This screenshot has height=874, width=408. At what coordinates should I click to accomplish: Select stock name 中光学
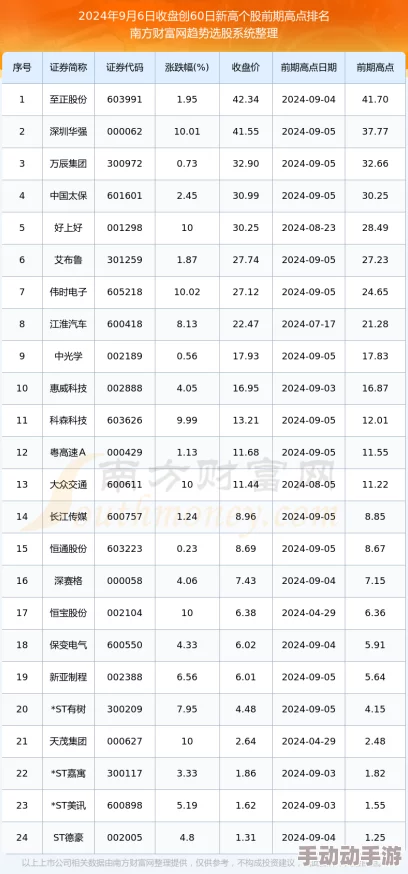[69, 356]
